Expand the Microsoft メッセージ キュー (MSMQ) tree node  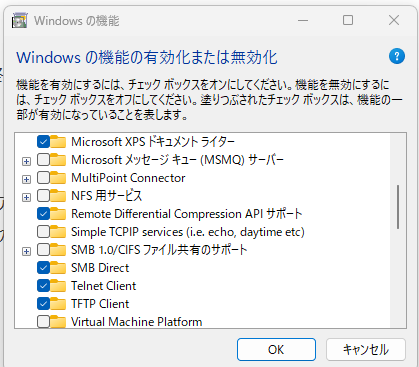(x=26, y=162)
